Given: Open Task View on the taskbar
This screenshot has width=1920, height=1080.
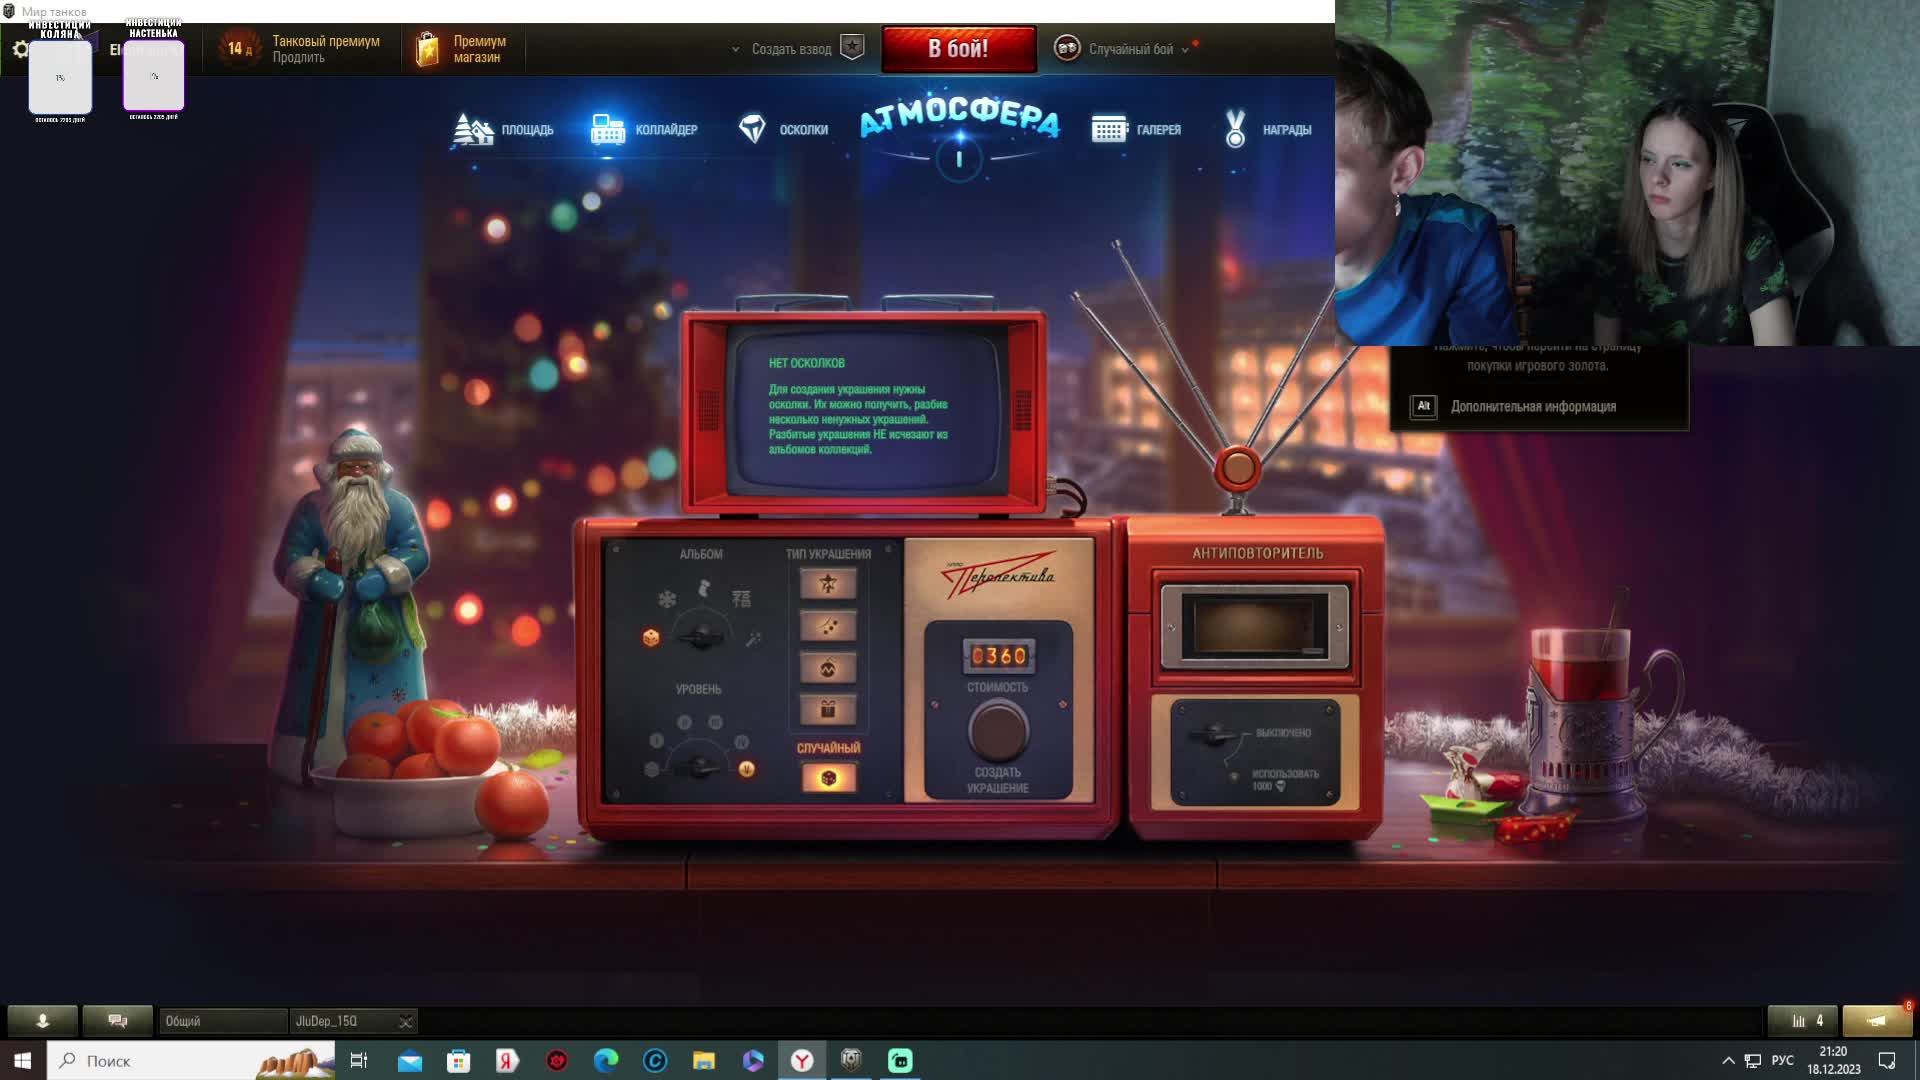Looking at the screenshot, I should click(x=359, y=1060).
